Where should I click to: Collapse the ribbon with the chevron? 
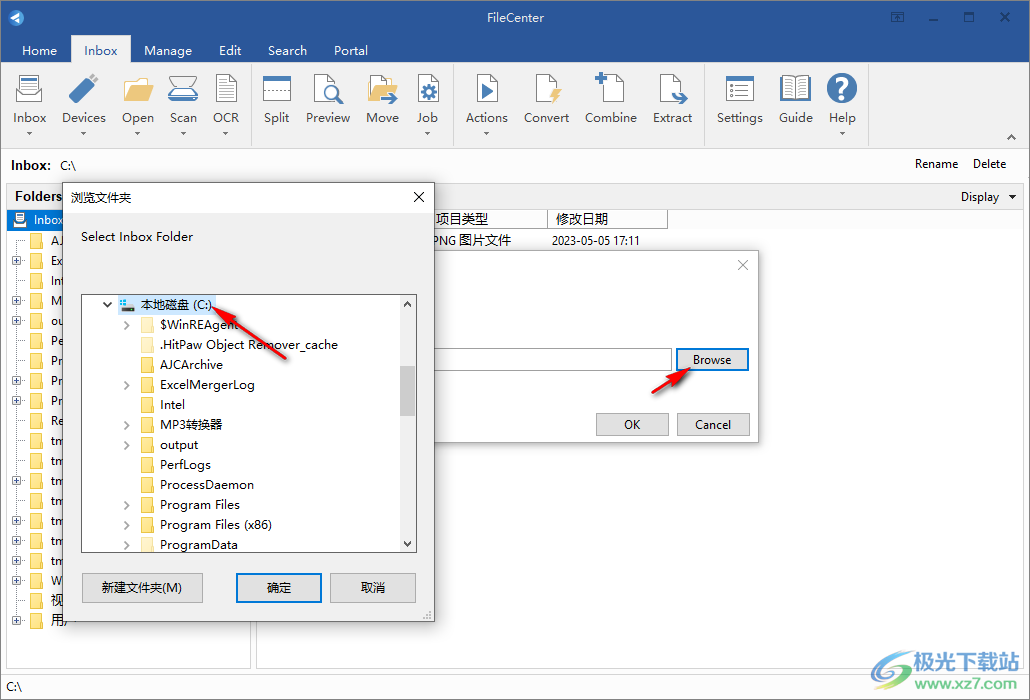1011,137
